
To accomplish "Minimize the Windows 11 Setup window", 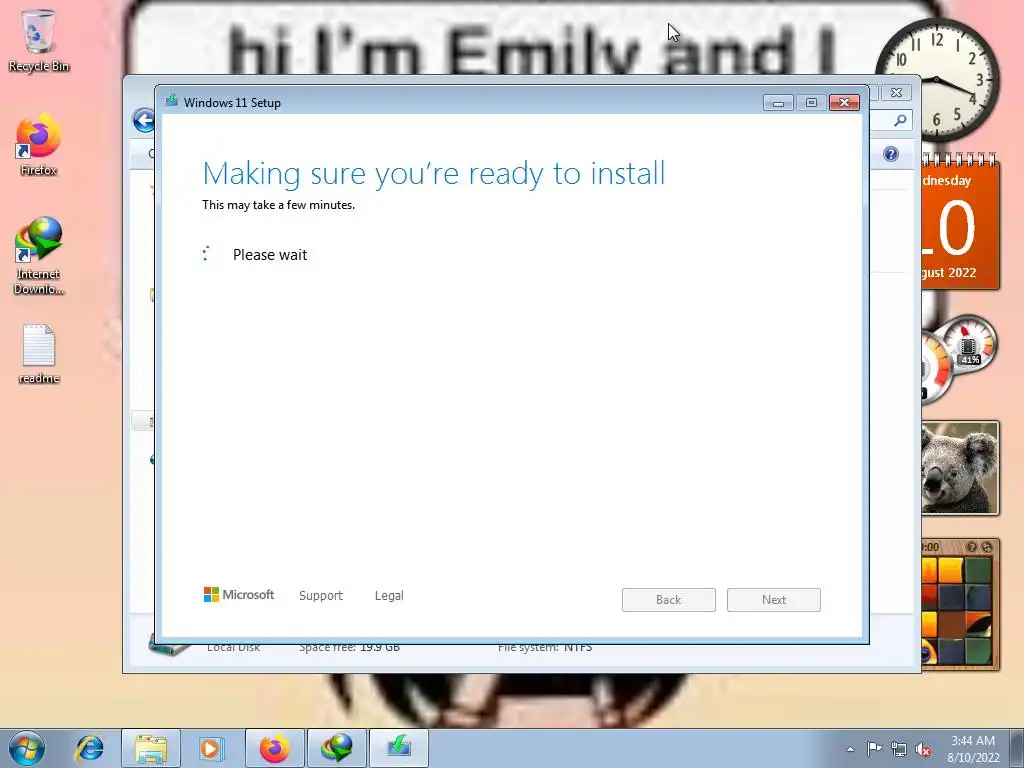I will tap(778, 103).
